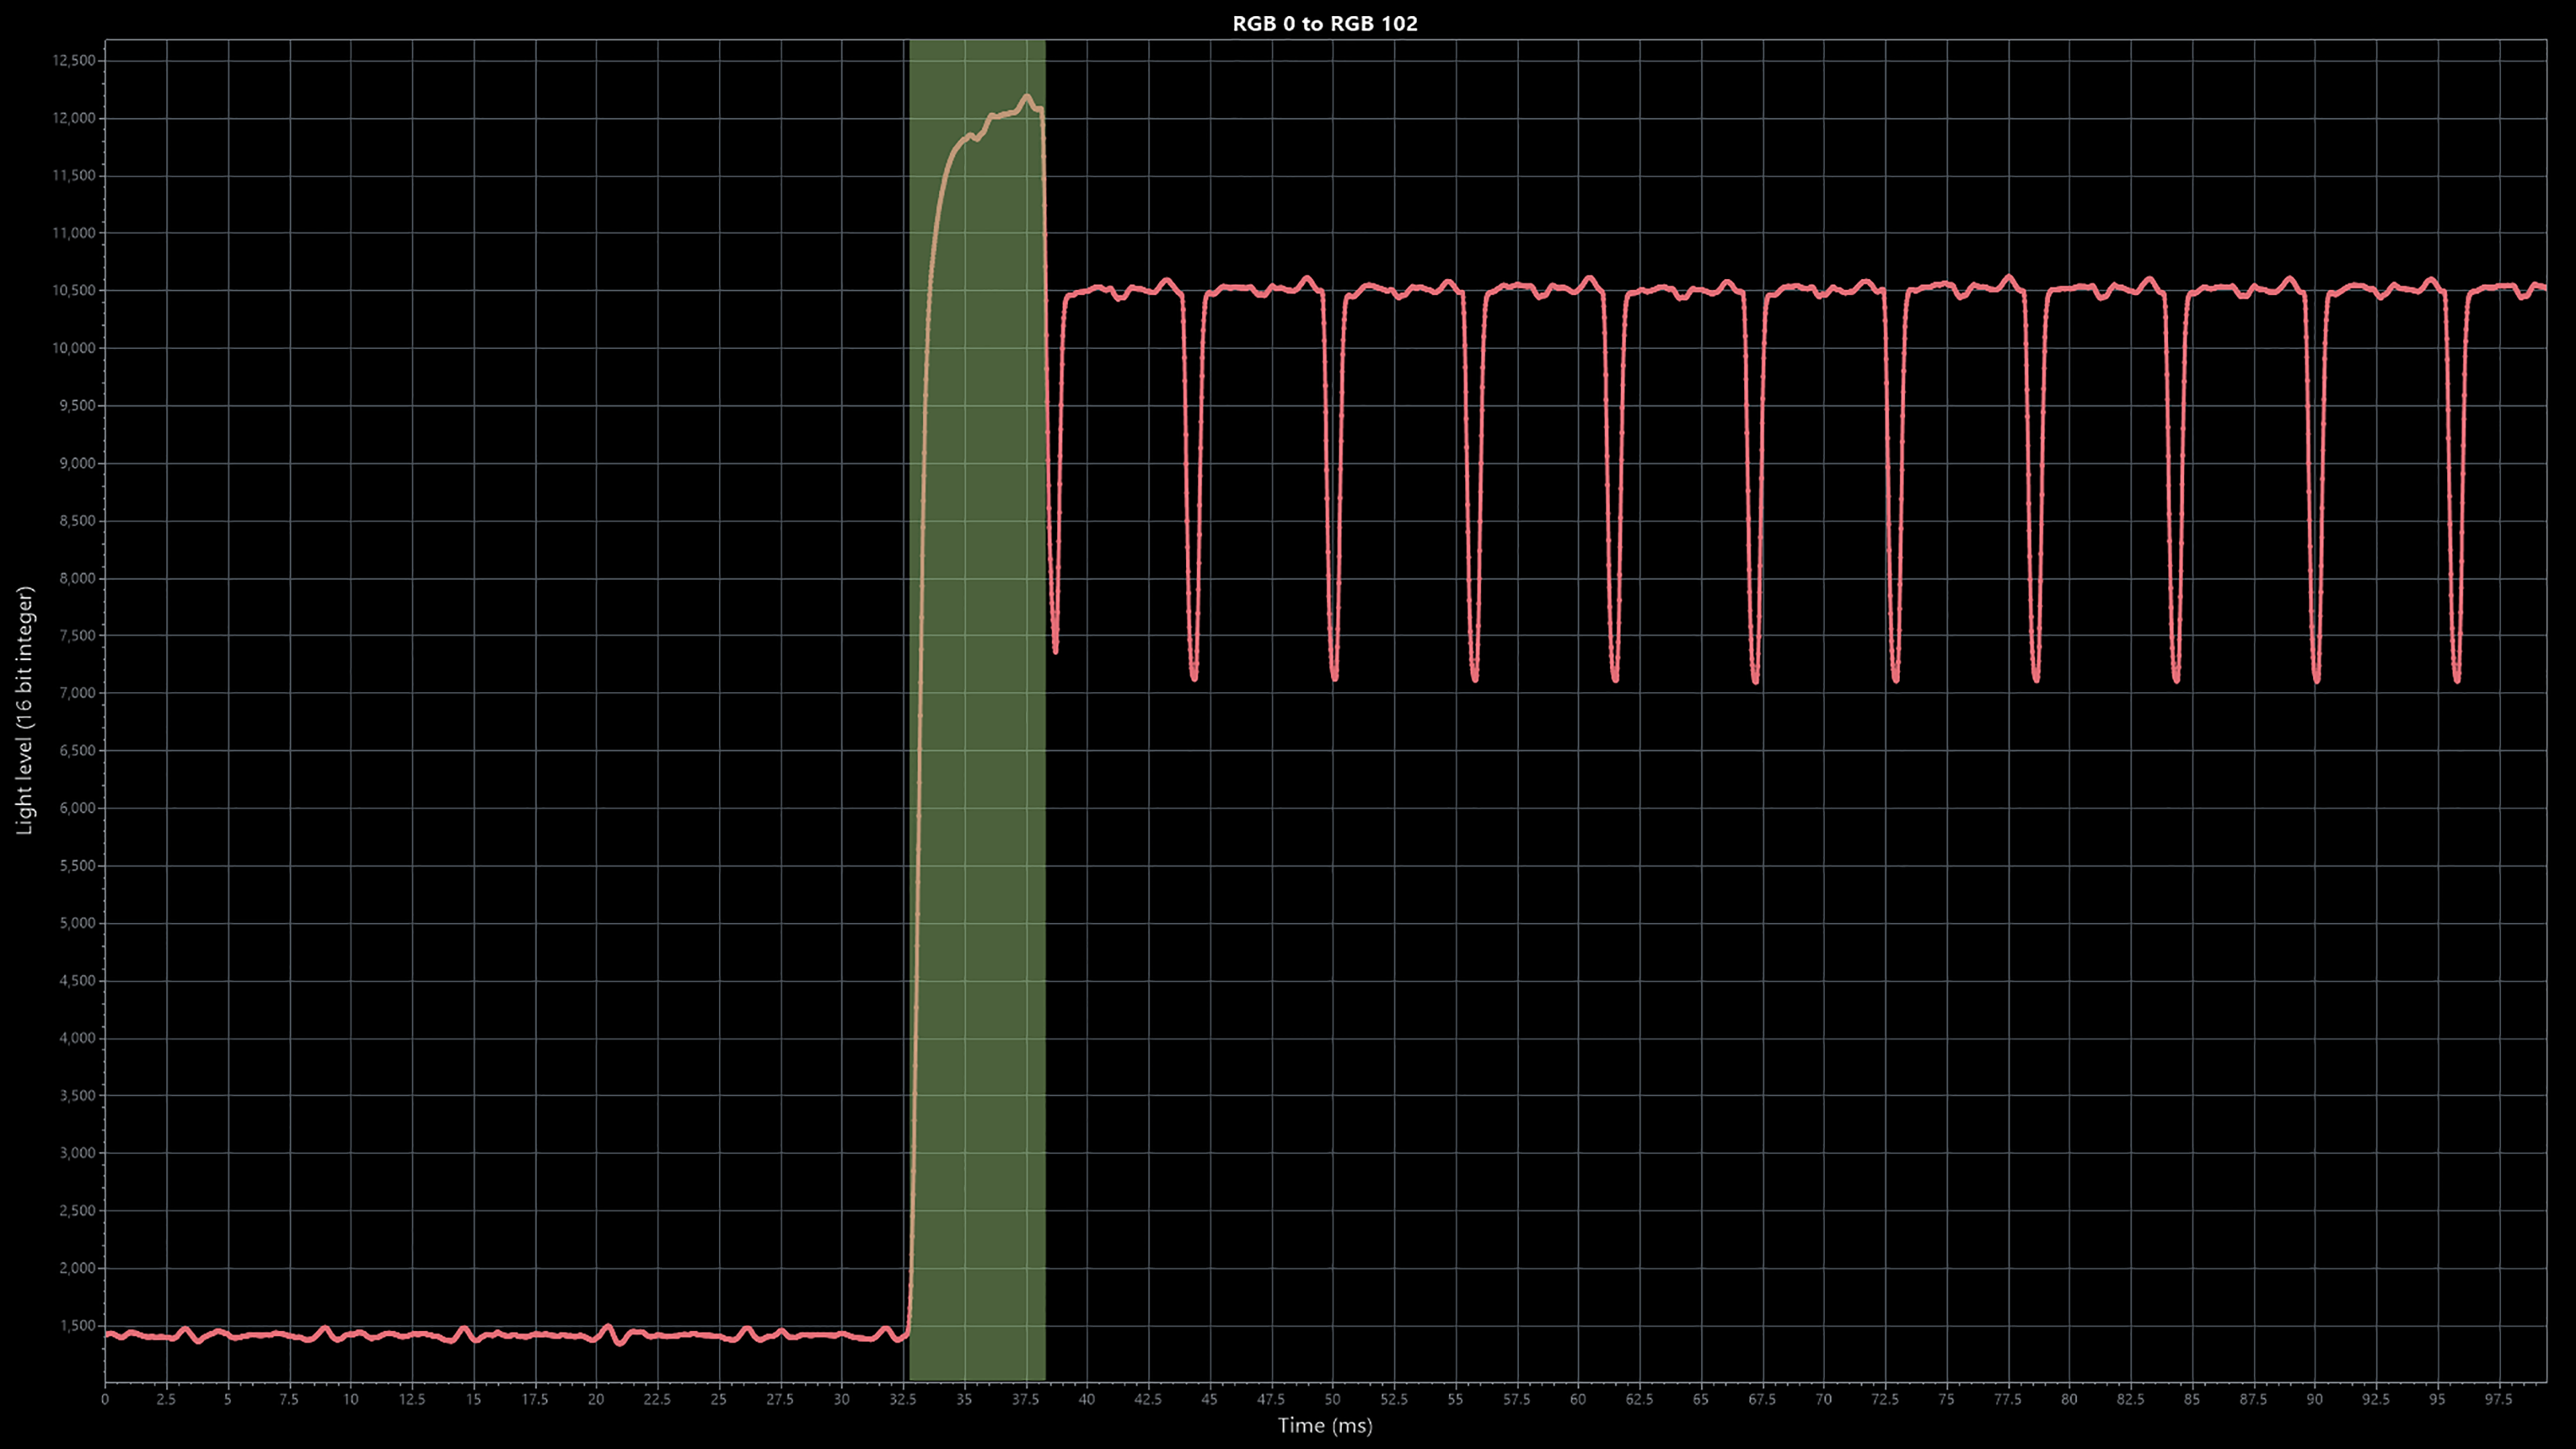Click the 50 tick on time axis
The height and width of the screenshot is (1449, 2576).
coord(1332,1399)
